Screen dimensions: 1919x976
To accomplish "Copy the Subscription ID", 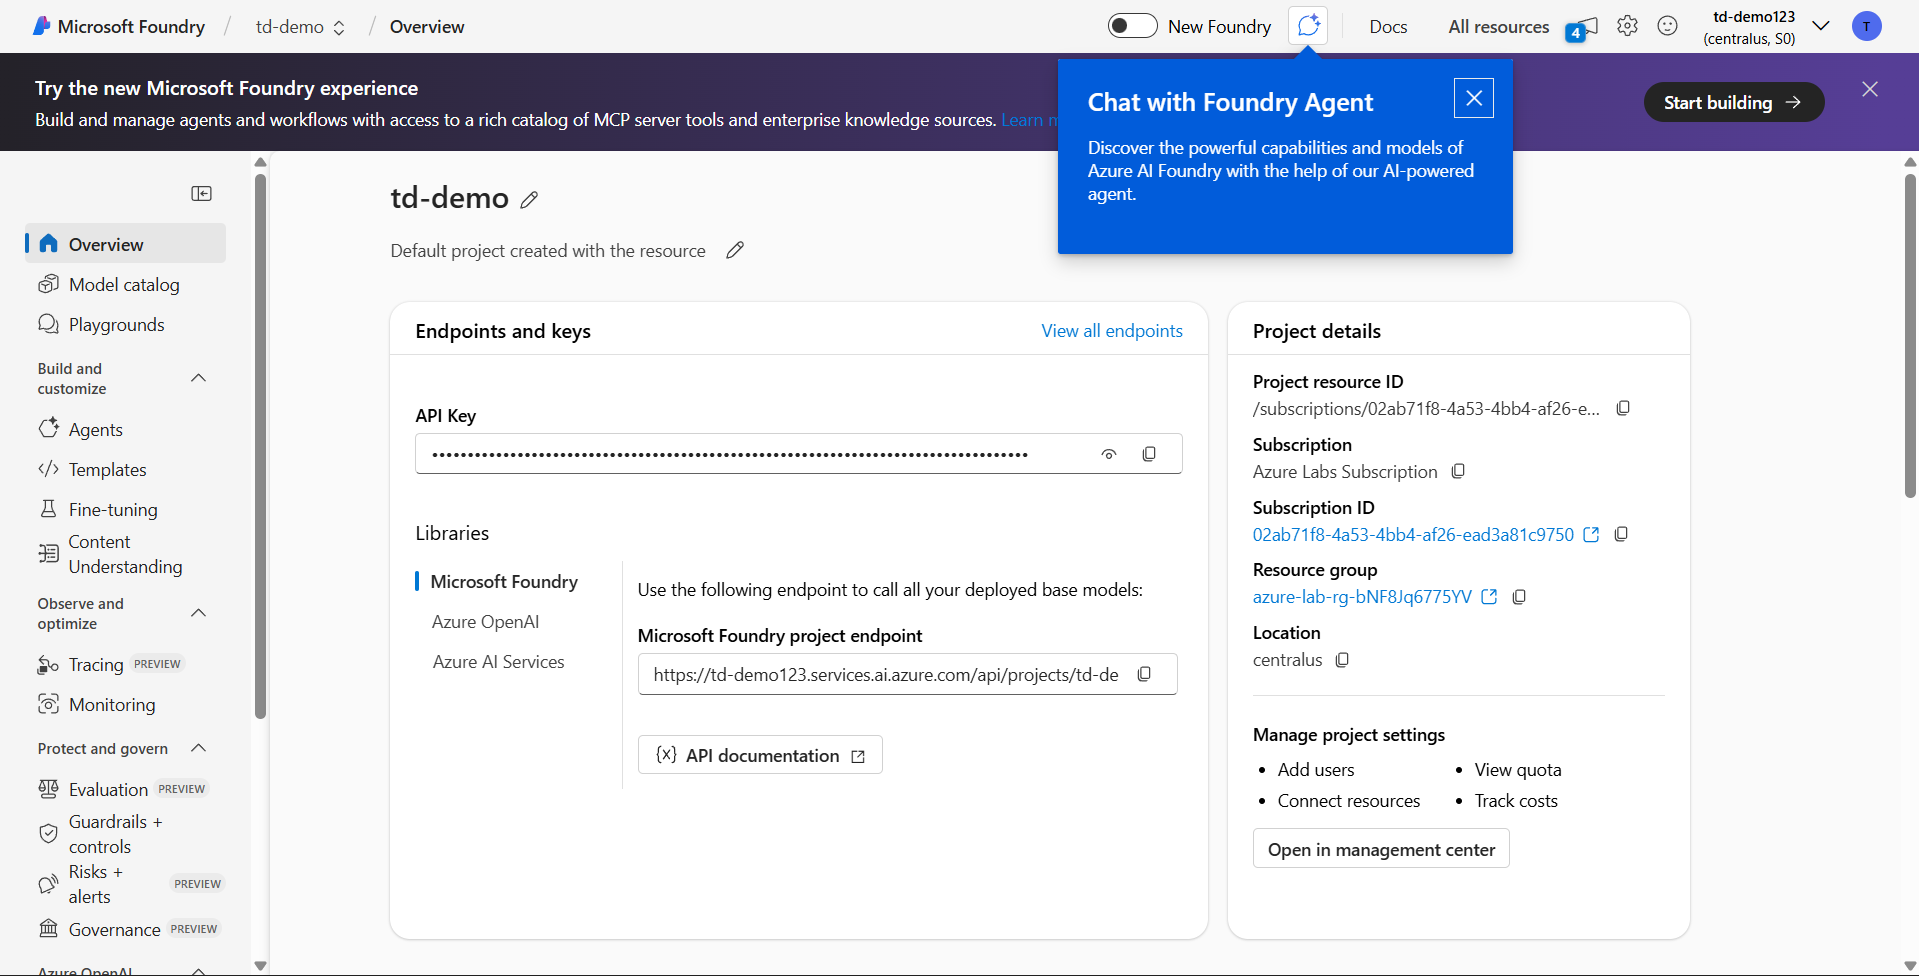I will coord(1621,534).
